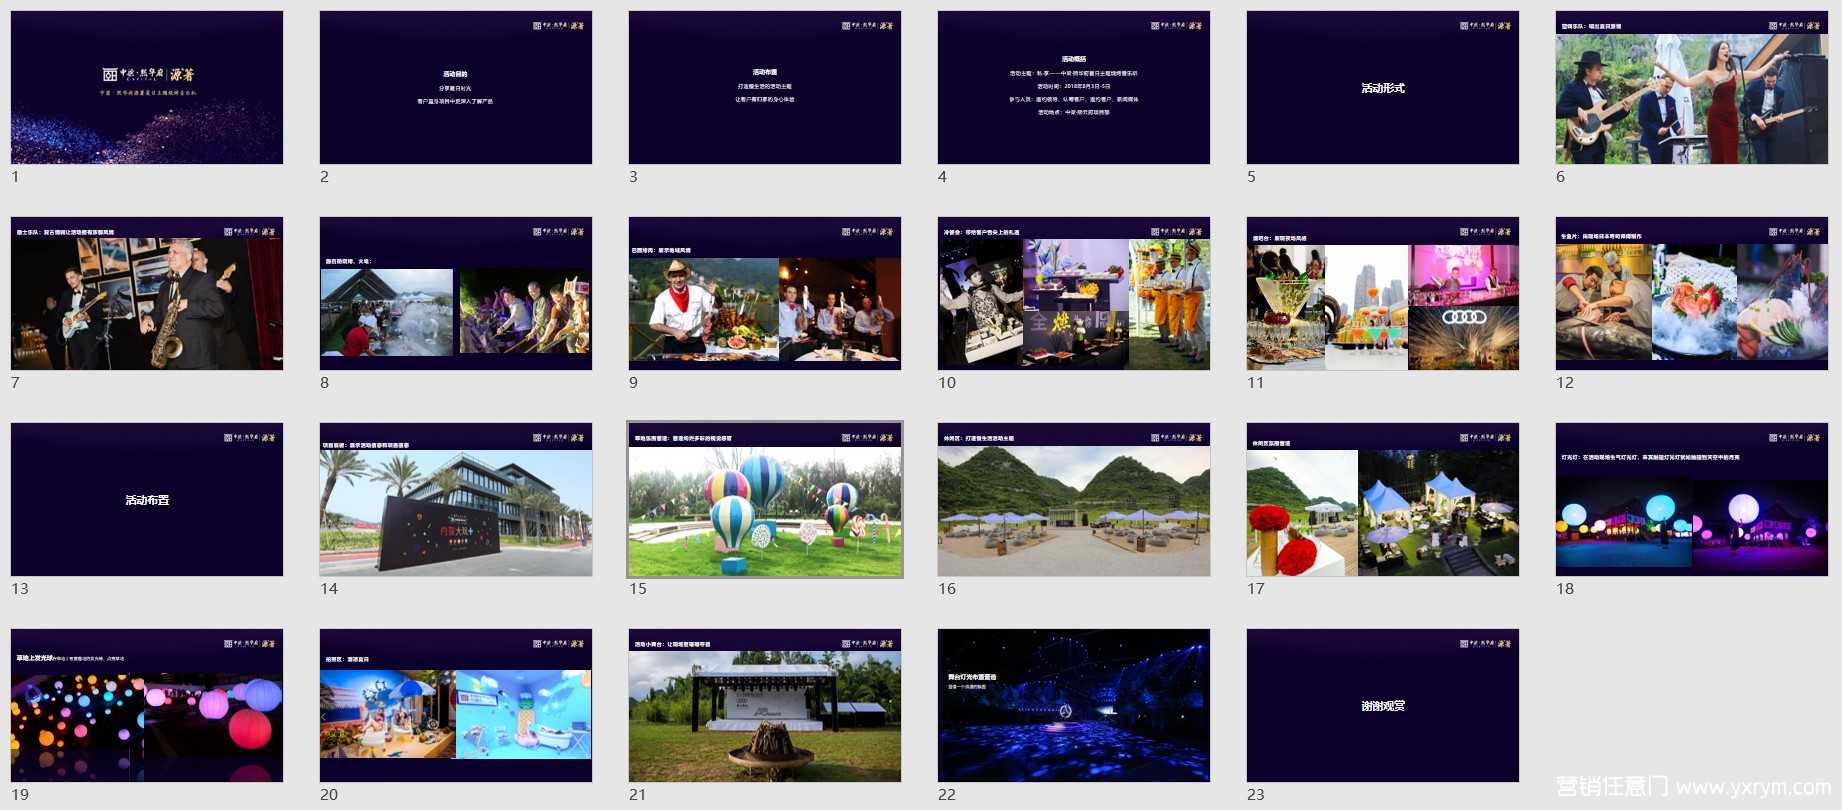Select slide 12 with sashimi platter photos
The width and height of the screenshot is (1842, 810).
pos(1692,294)
